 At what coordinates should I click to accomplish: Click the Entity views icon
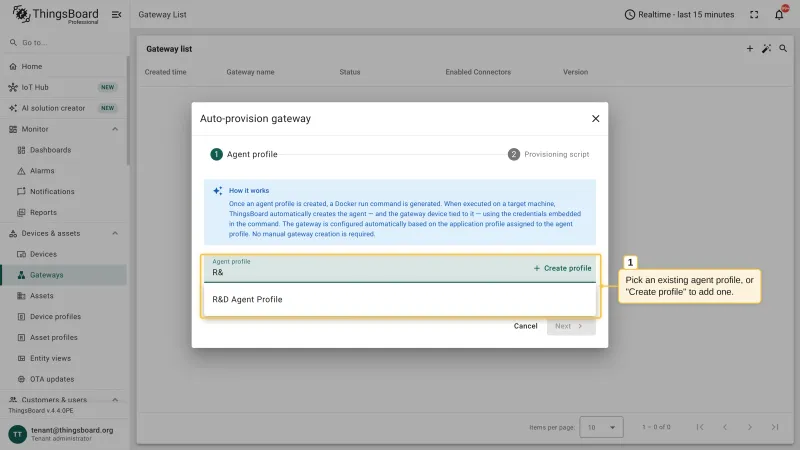coord(21,358)
